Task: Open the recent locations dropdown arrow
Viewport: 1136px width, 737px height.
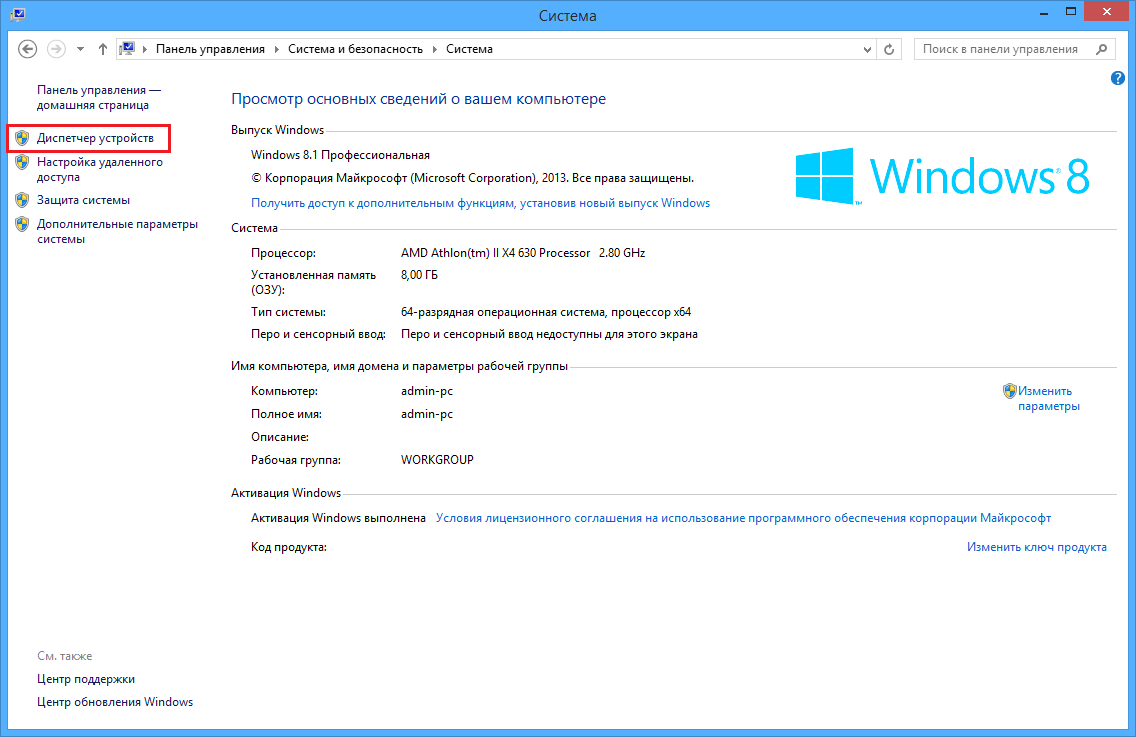Action: click(x=80, y=49)
